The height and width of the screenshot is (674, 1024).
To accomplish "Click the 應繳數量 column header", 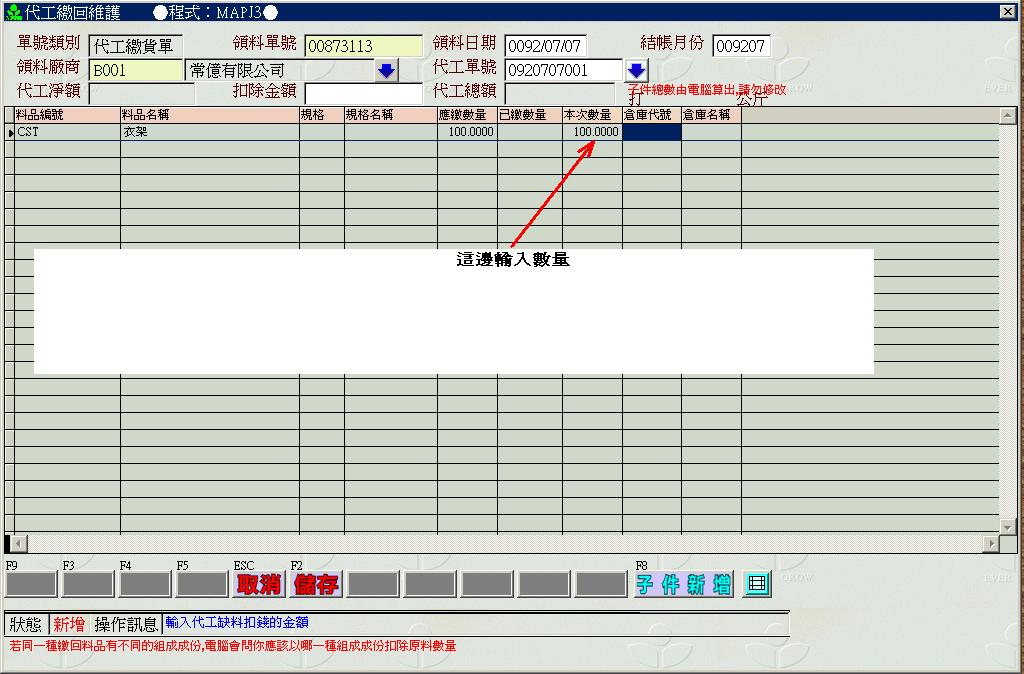I will point(466,115).
